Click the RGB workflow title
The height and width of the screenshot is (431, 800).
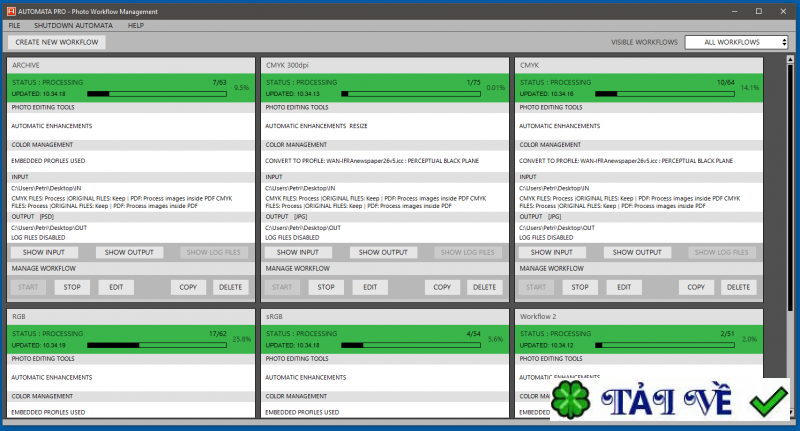19,317
